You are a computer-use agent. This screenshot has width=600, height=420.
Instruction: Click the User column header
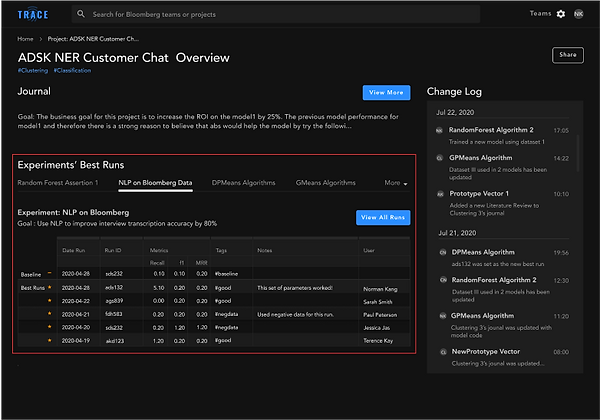[369, 251]
